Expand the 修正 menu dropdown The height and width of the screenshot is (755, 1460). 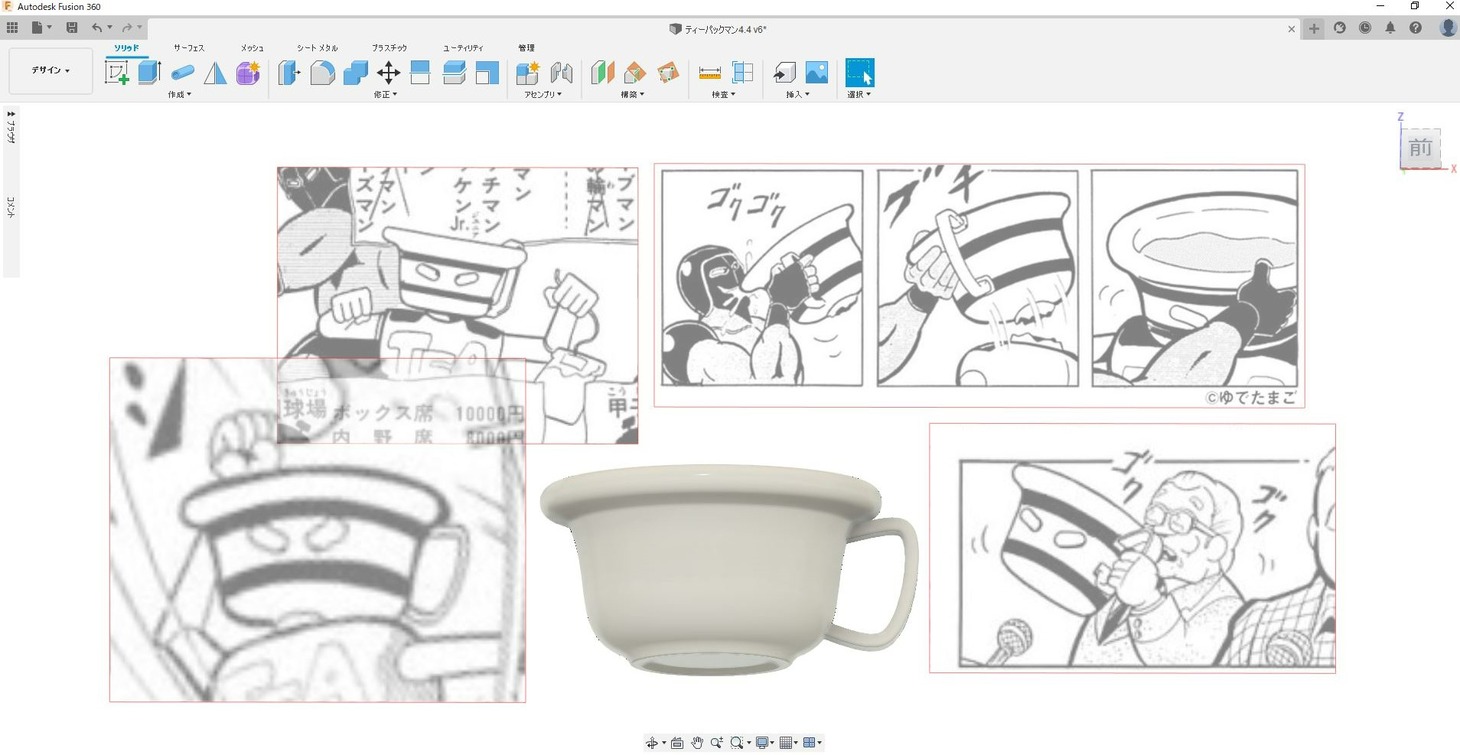coord(386,95)
